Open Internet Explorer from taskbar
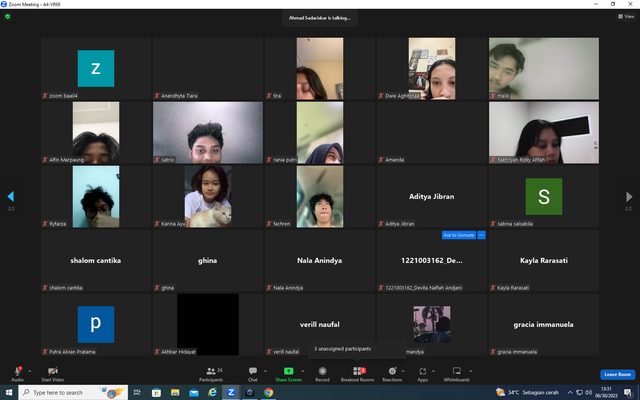Screen dimensions: 640x400 212,392
